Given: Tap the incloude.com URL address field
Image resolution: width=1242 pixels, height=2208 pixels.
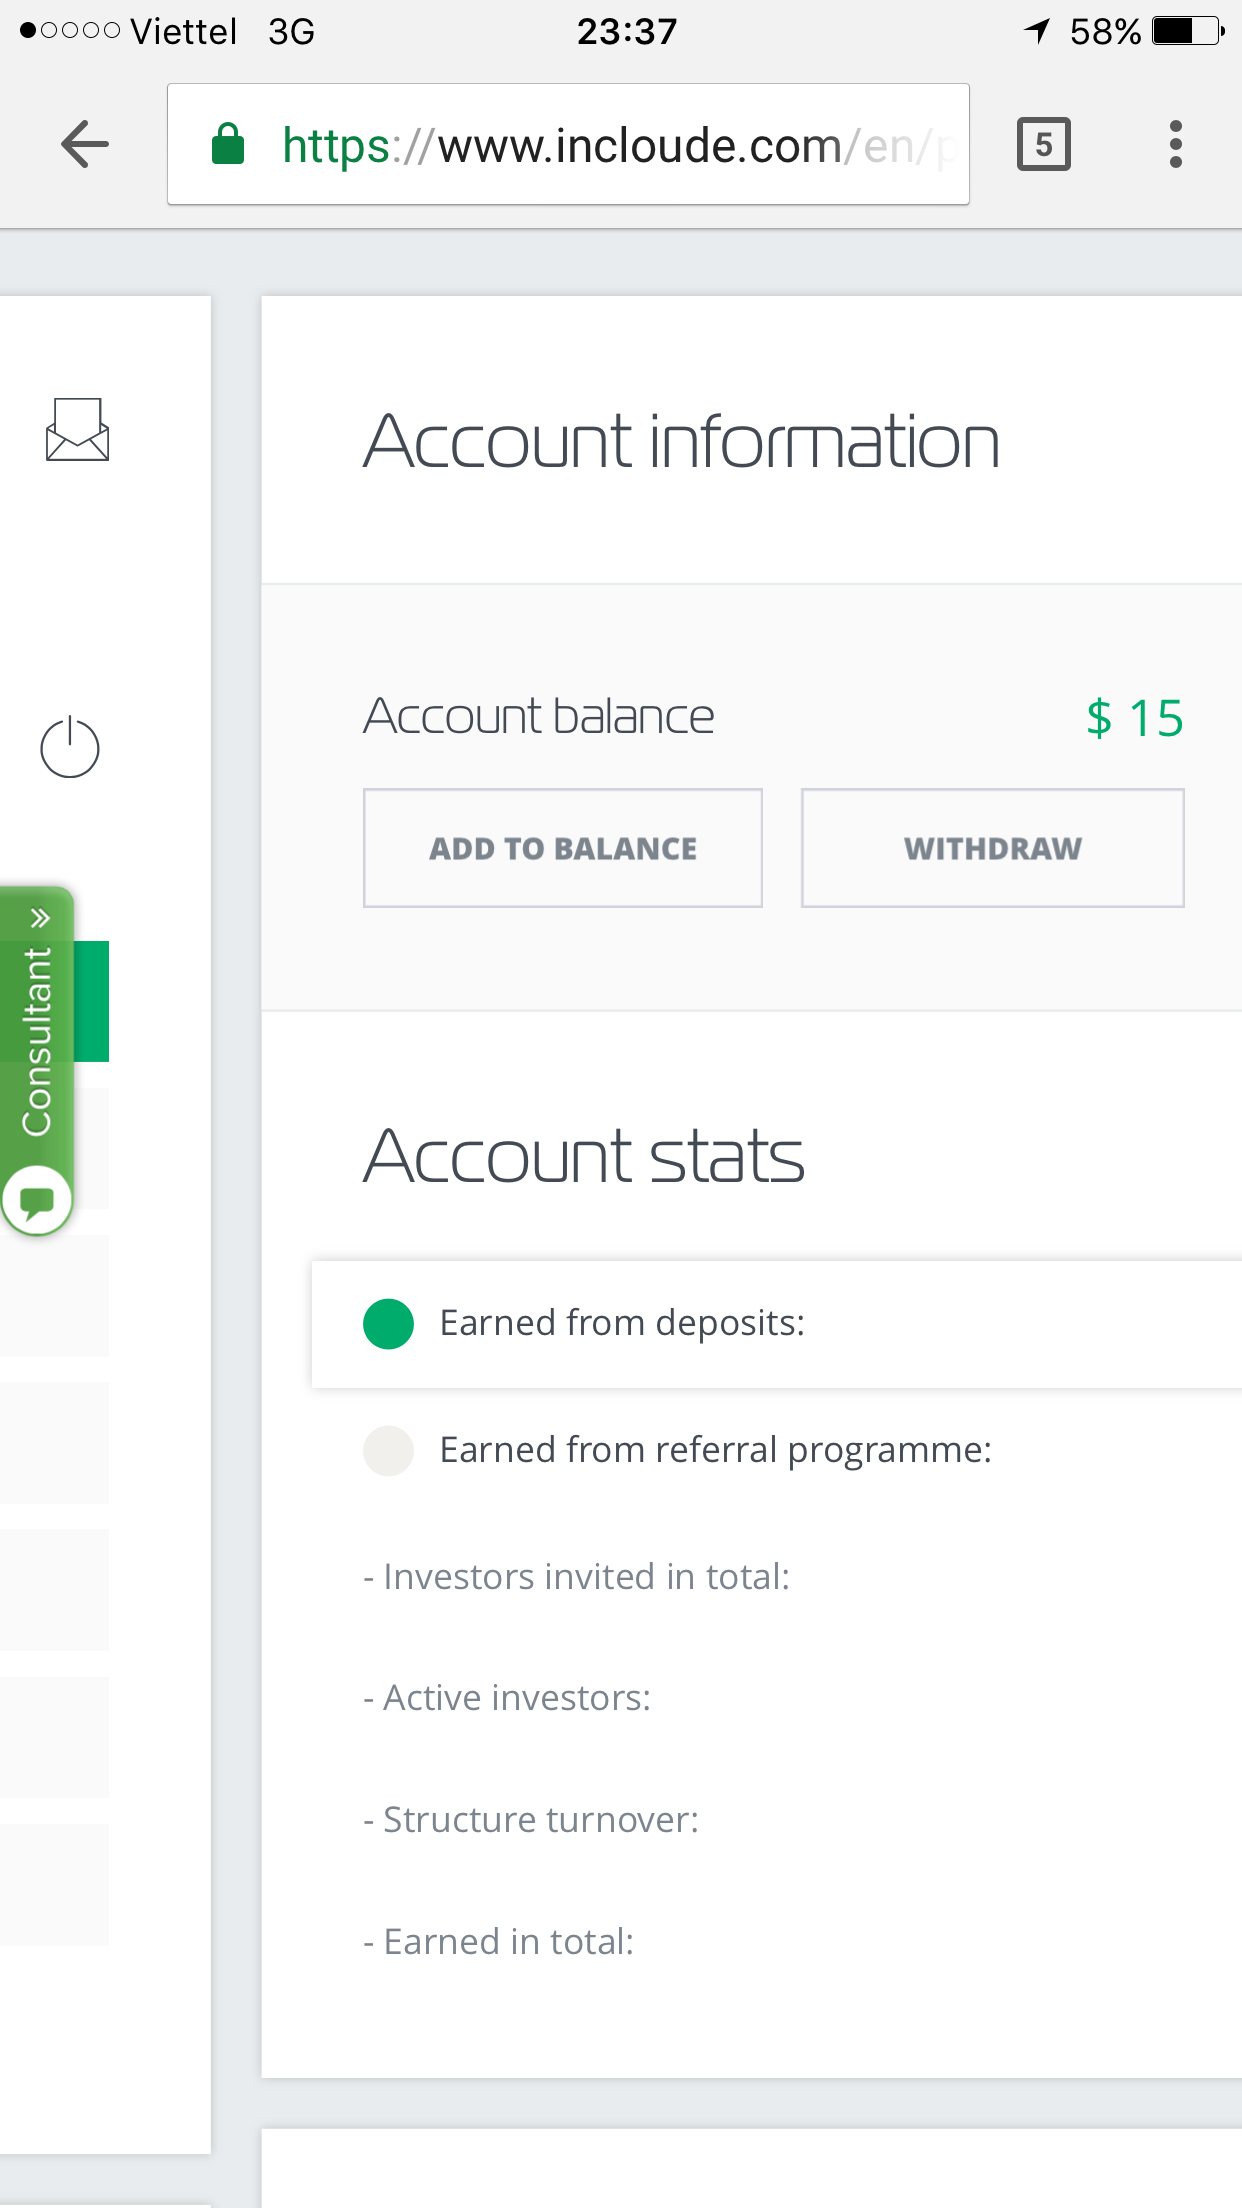Looking at the screenshot, I should (x=600, y=145).
